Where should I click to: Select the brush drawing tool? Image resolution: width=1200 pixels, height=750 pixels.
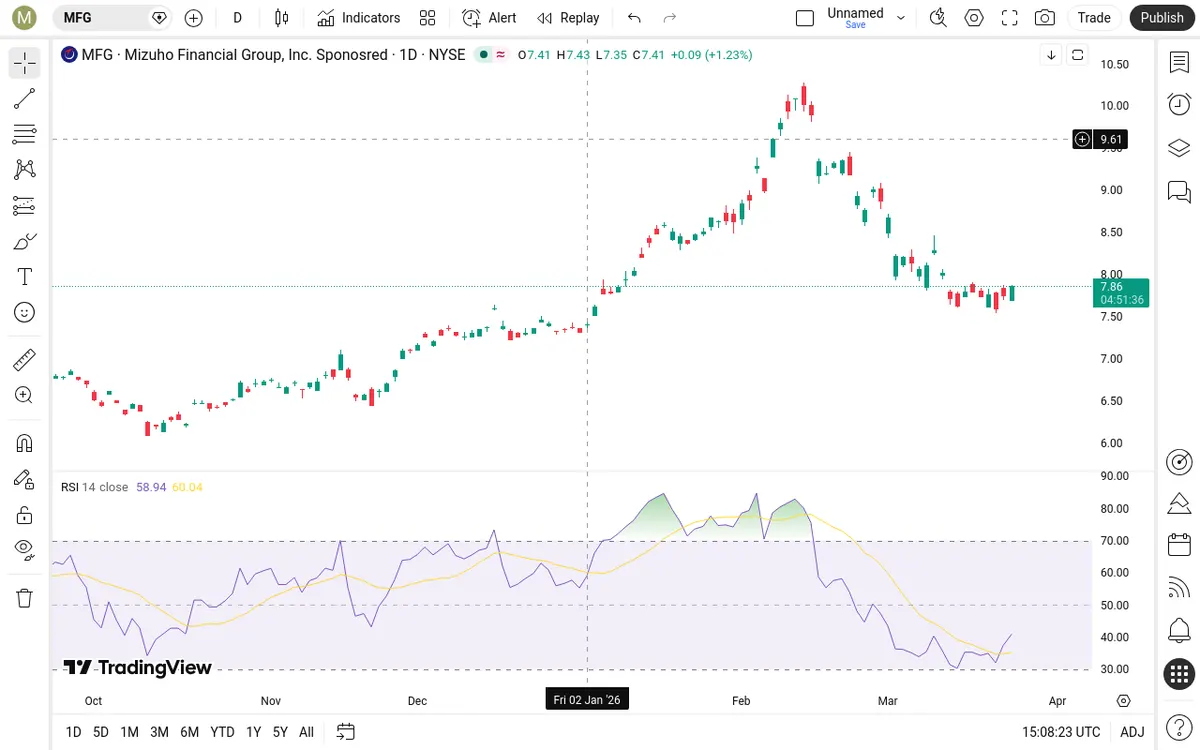25,241
